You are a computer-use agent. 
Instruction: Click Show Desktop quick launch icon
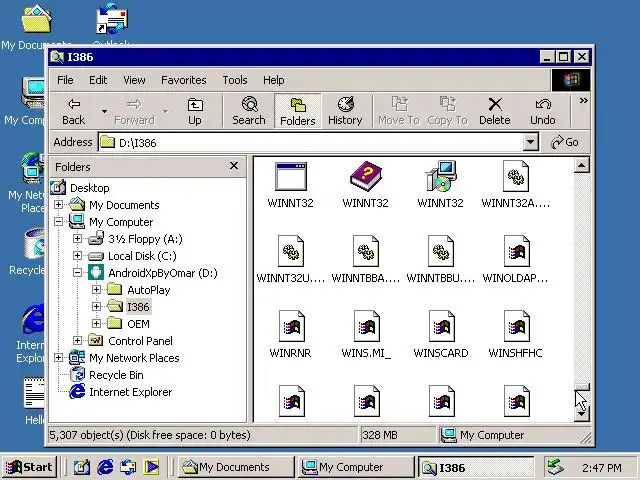point(82,467)
